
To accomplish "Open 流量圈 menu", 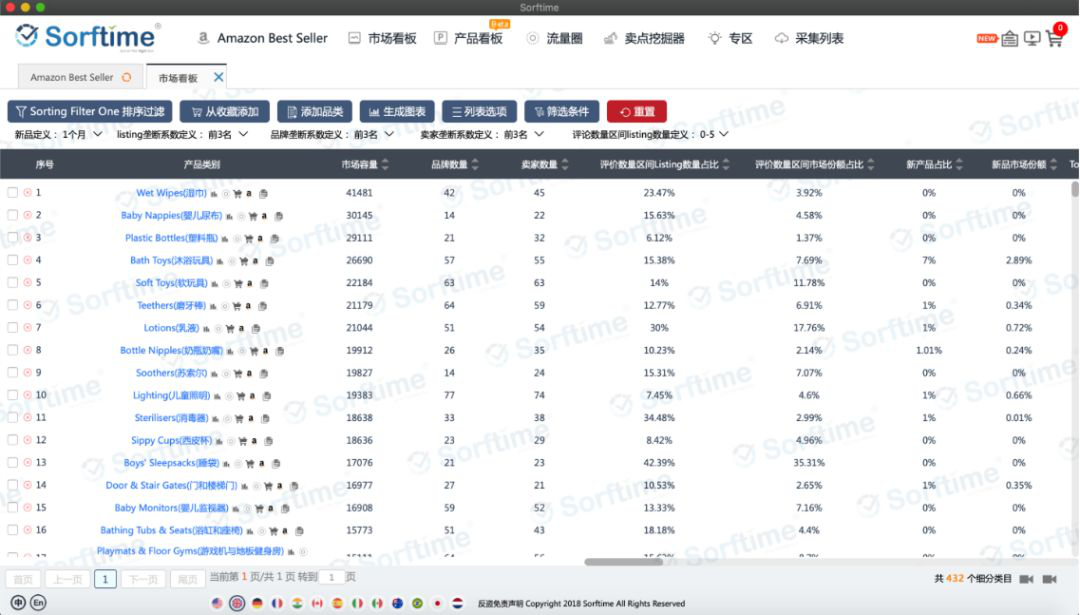I will [555, 39].
